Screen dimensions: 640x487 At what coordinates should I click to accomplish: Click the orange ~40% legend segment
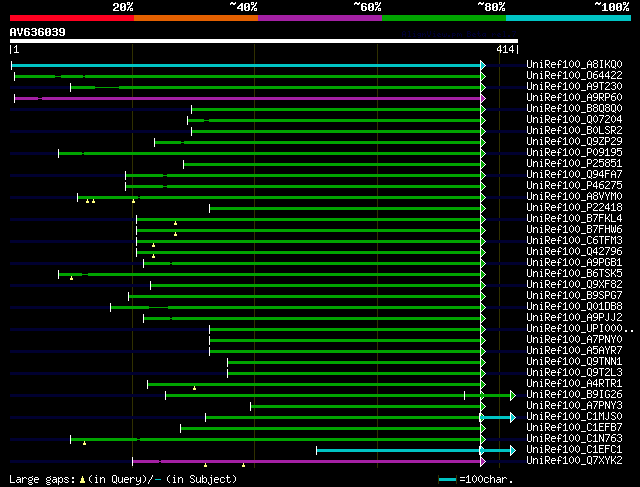pyautogui.click(x=196, y=18)
